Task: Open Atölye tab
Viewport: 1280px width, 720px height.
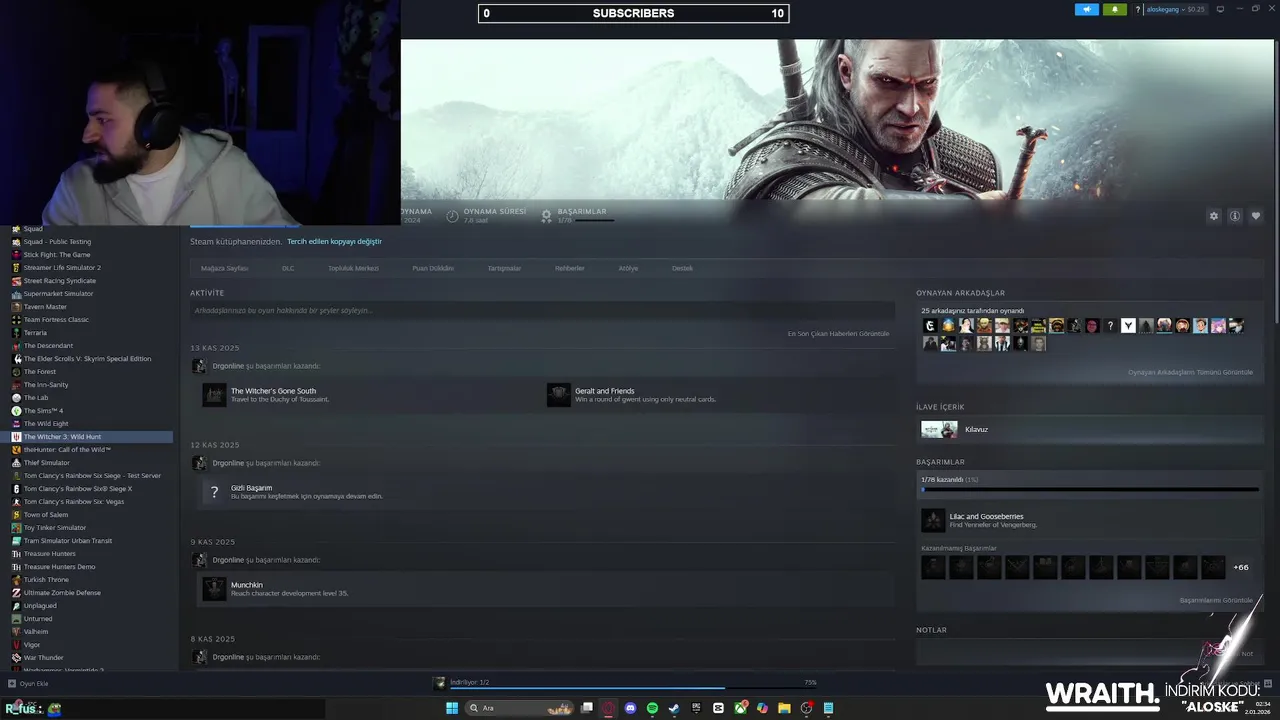Action: pyautogui.click(x=628, y=268)
